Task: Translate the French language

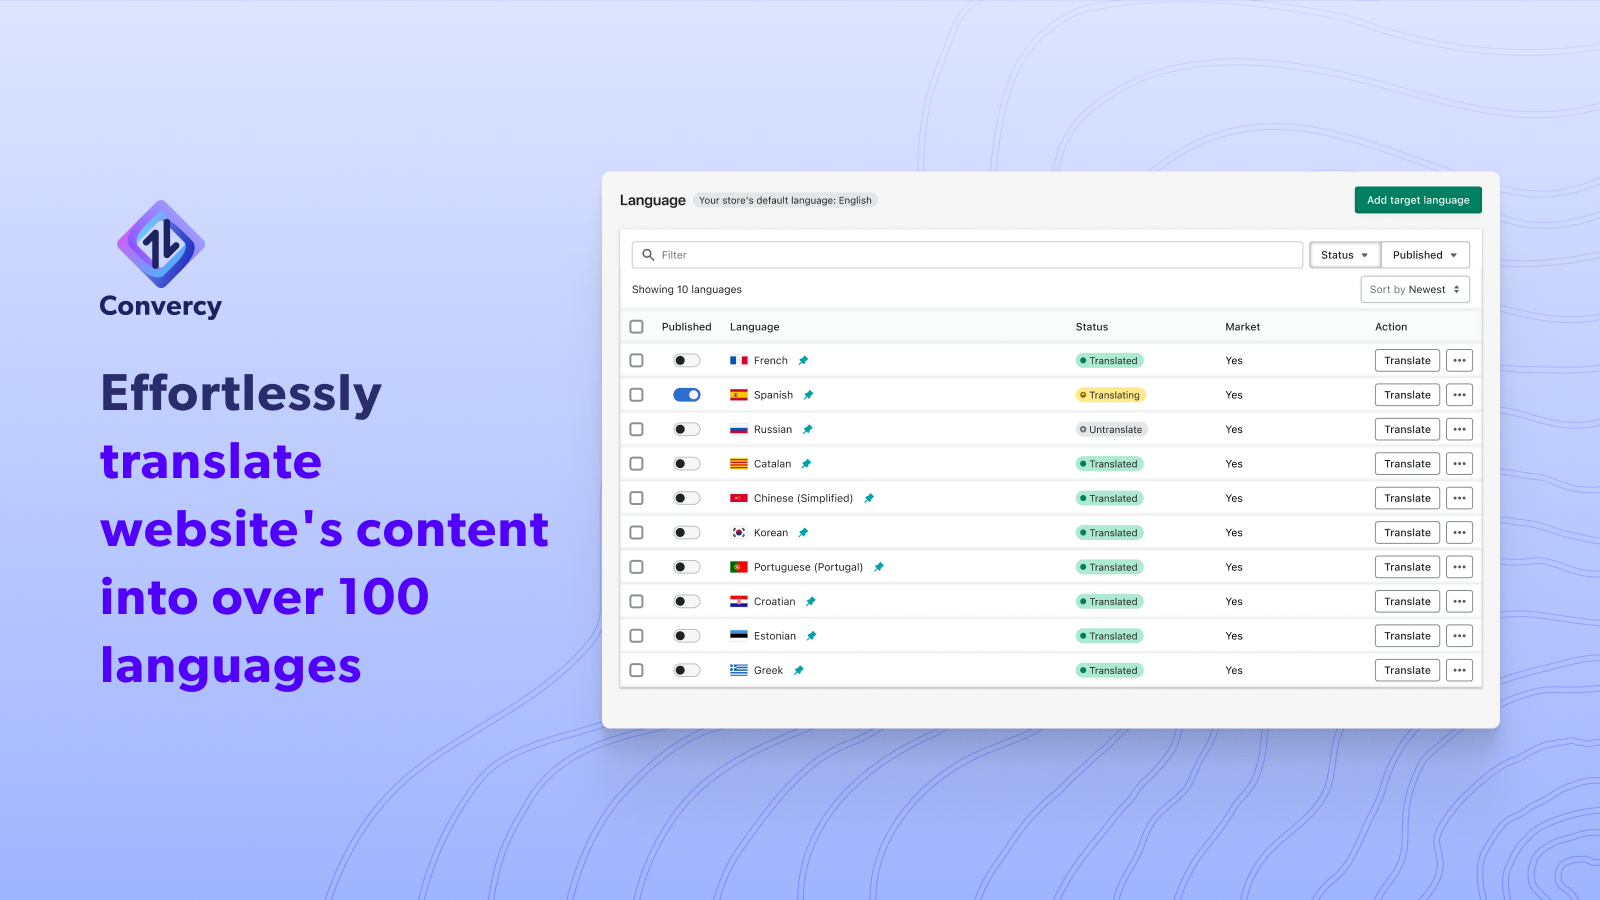Action: [1407, 361]
